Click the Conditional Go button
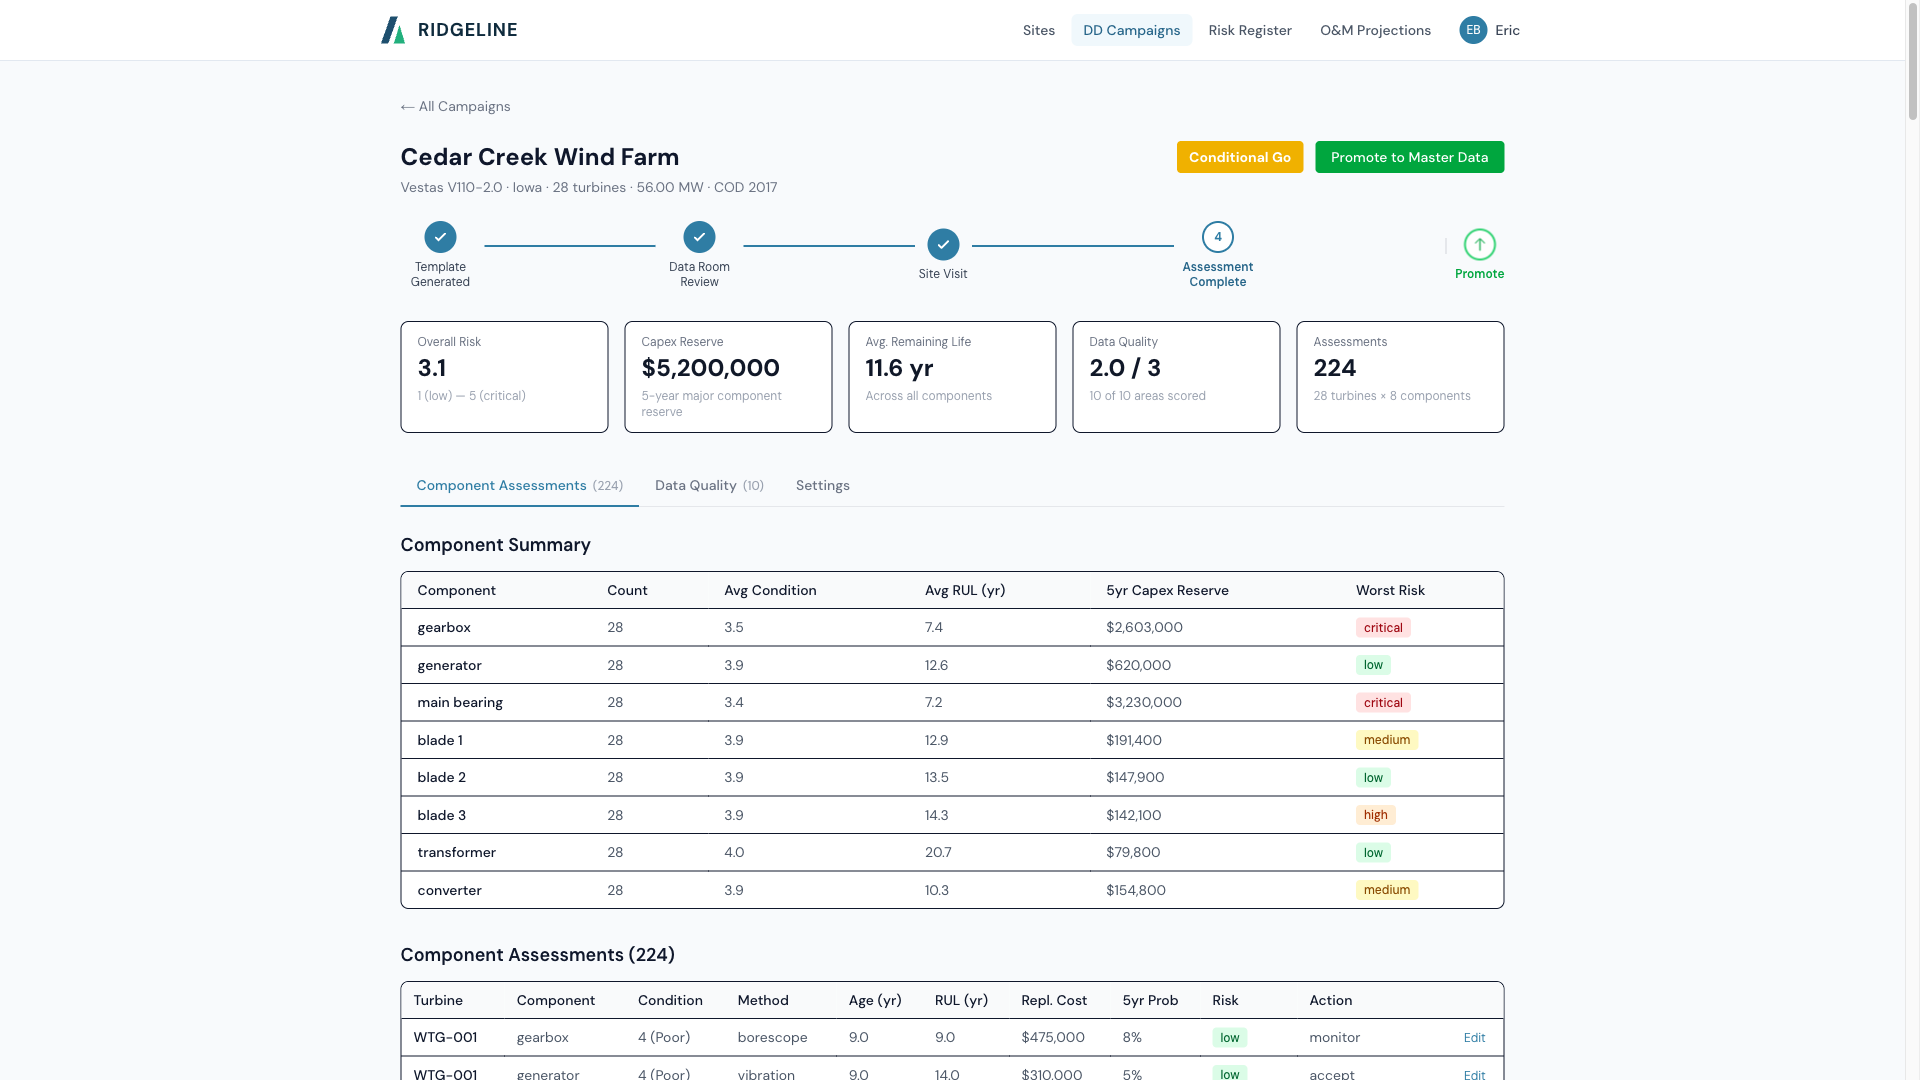The image size is (1920, 1080). click(x=1240, y=157)
